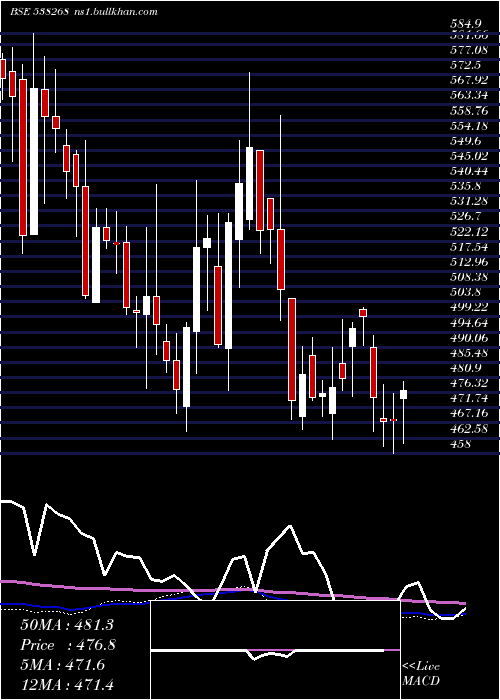The height and width of the screenshot is (700, 500).
Task: Click the 535.8 price axis label
Action: point(465,186)
